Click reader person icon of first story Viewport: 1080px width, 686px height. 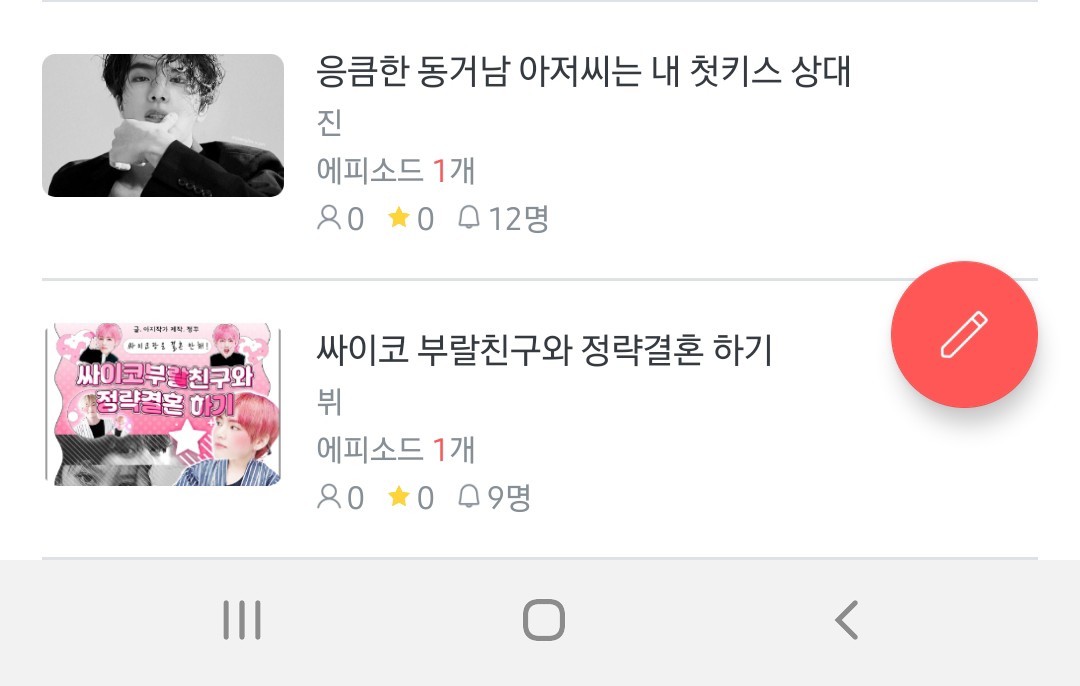pos(329,218)
